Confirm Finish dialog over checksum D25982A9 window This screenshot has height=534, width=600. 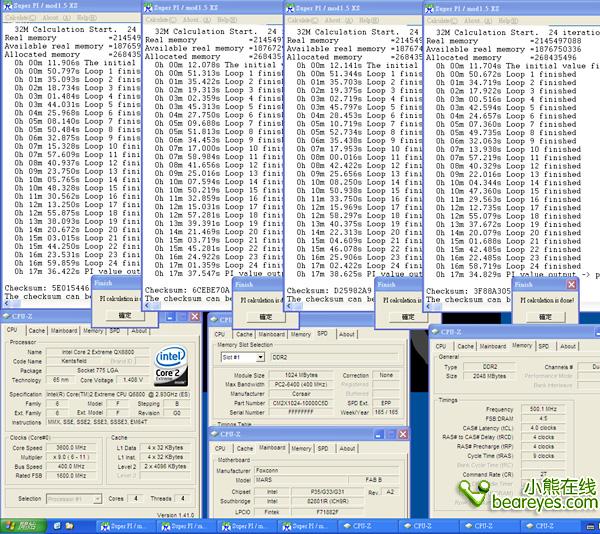[408, 317]
